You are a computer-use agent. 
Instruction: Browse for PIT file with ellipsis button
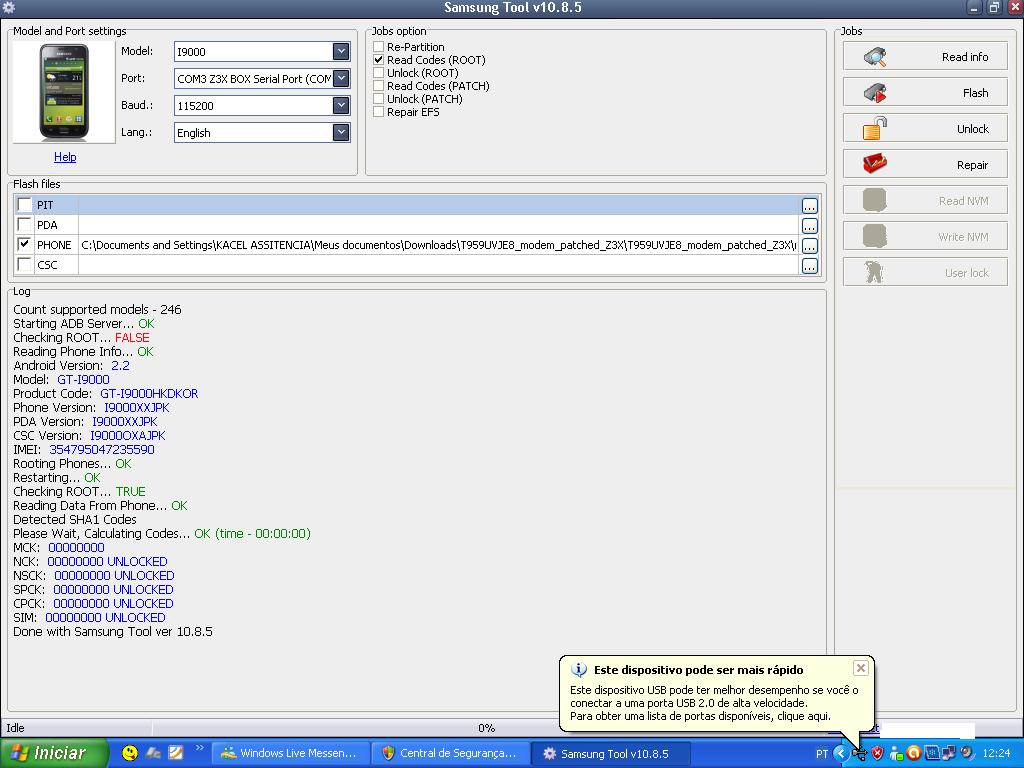pyautogui.click(x=809, y=206)
